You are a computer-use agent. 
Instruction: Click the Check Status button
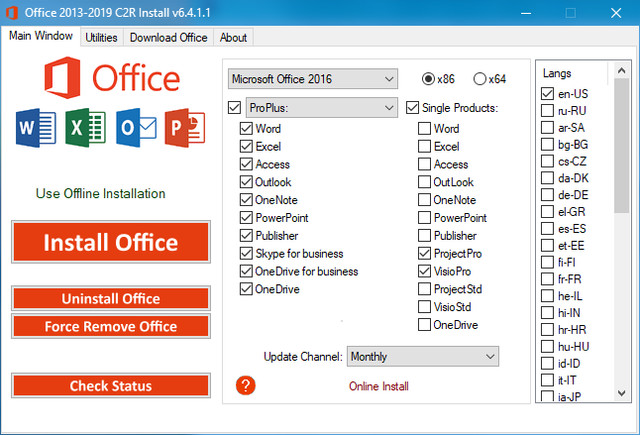111,386
